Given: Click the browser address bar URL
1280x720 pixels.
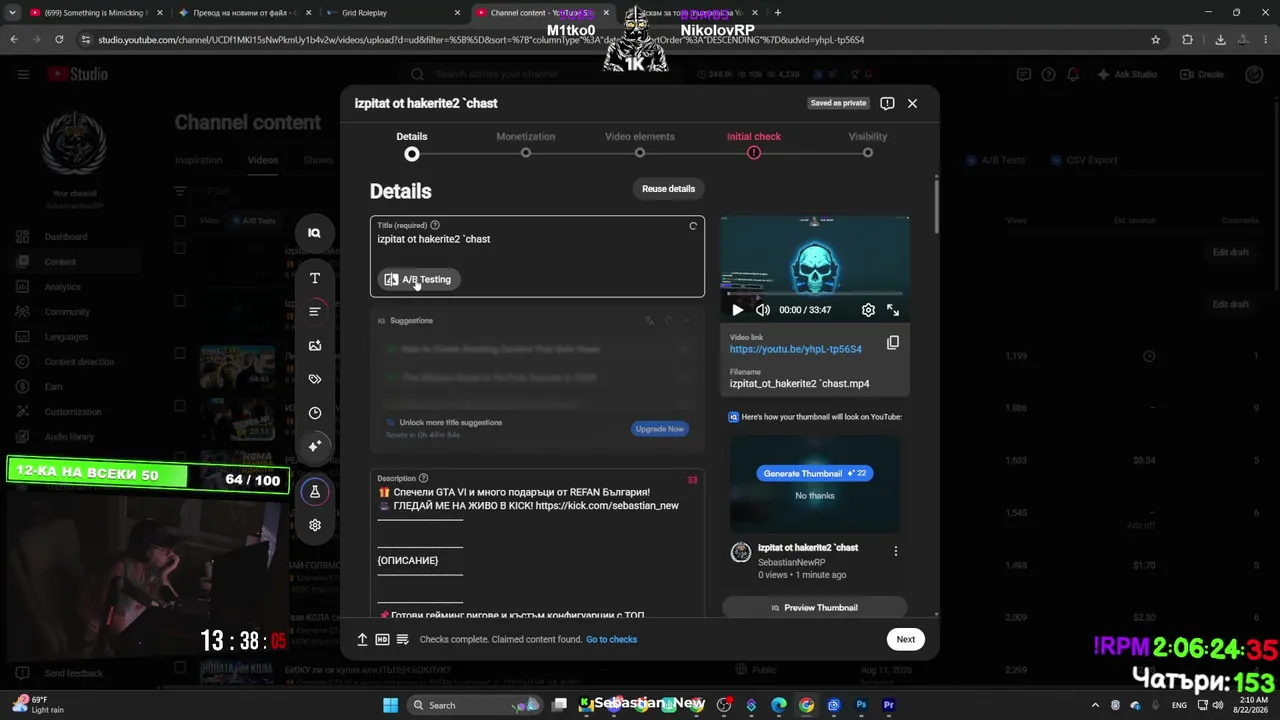Looking at the screenshot, I should 481,40.
